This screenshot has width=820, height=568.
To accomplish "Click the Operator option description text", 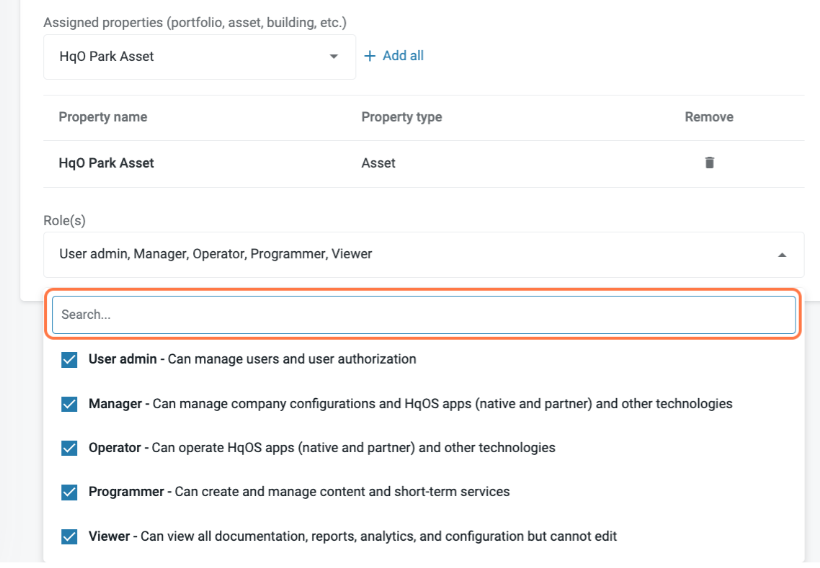I will click(x=353, y=448).
